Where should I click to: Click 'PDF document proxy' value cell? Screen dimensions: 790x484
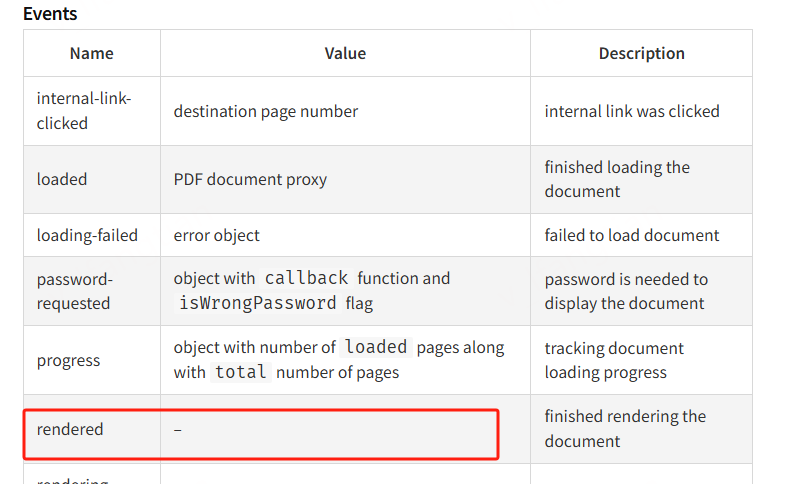[x=345, y=179]
